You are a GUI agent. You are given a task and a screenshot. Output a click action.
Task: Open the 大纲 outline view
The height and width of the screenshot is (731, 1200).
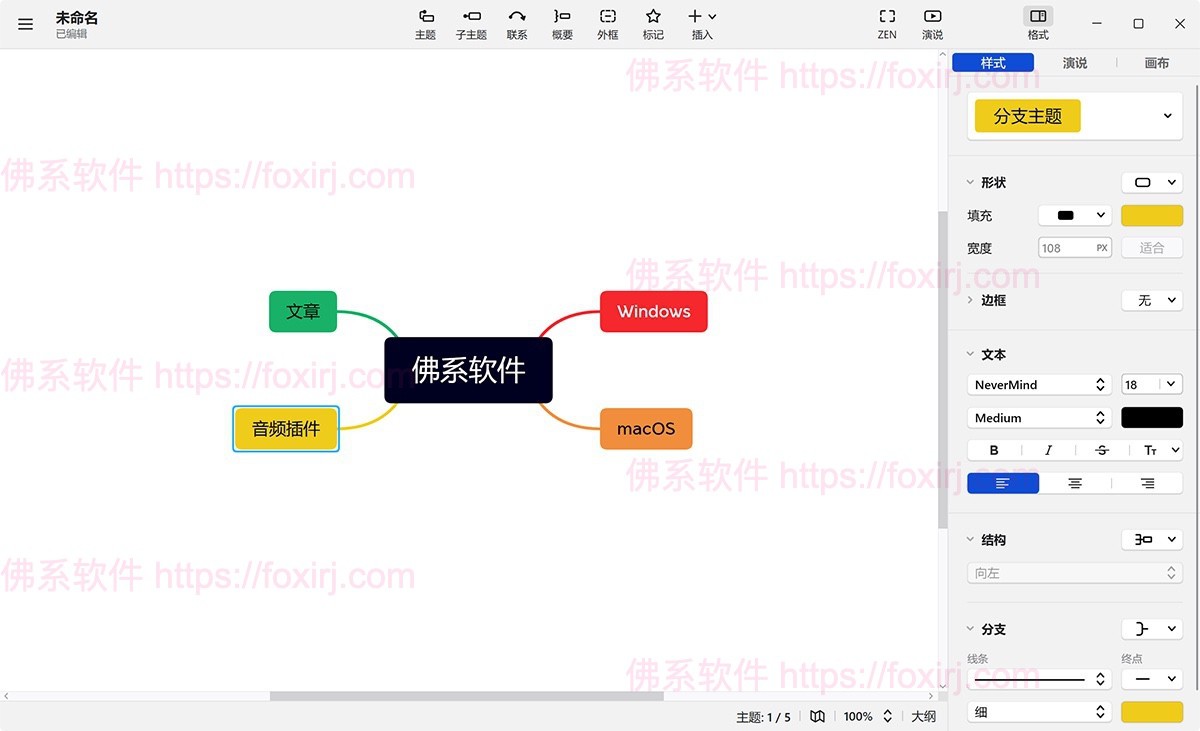pos(923,716)
